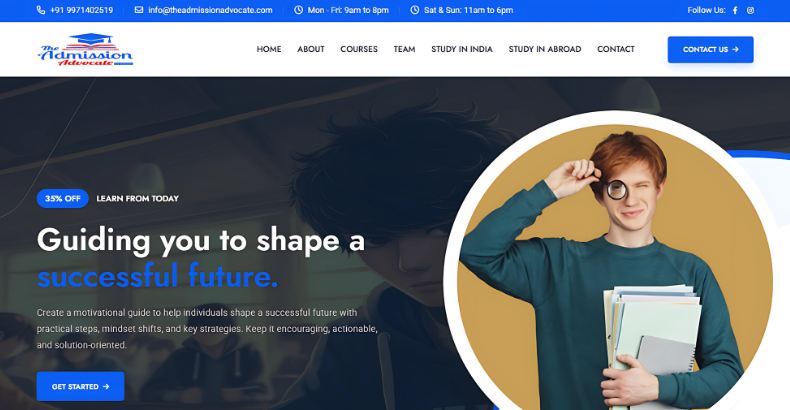Click the Facebook icon in top bar
Viewport: 790px width, 410px height.
click(x=735, y=10)
